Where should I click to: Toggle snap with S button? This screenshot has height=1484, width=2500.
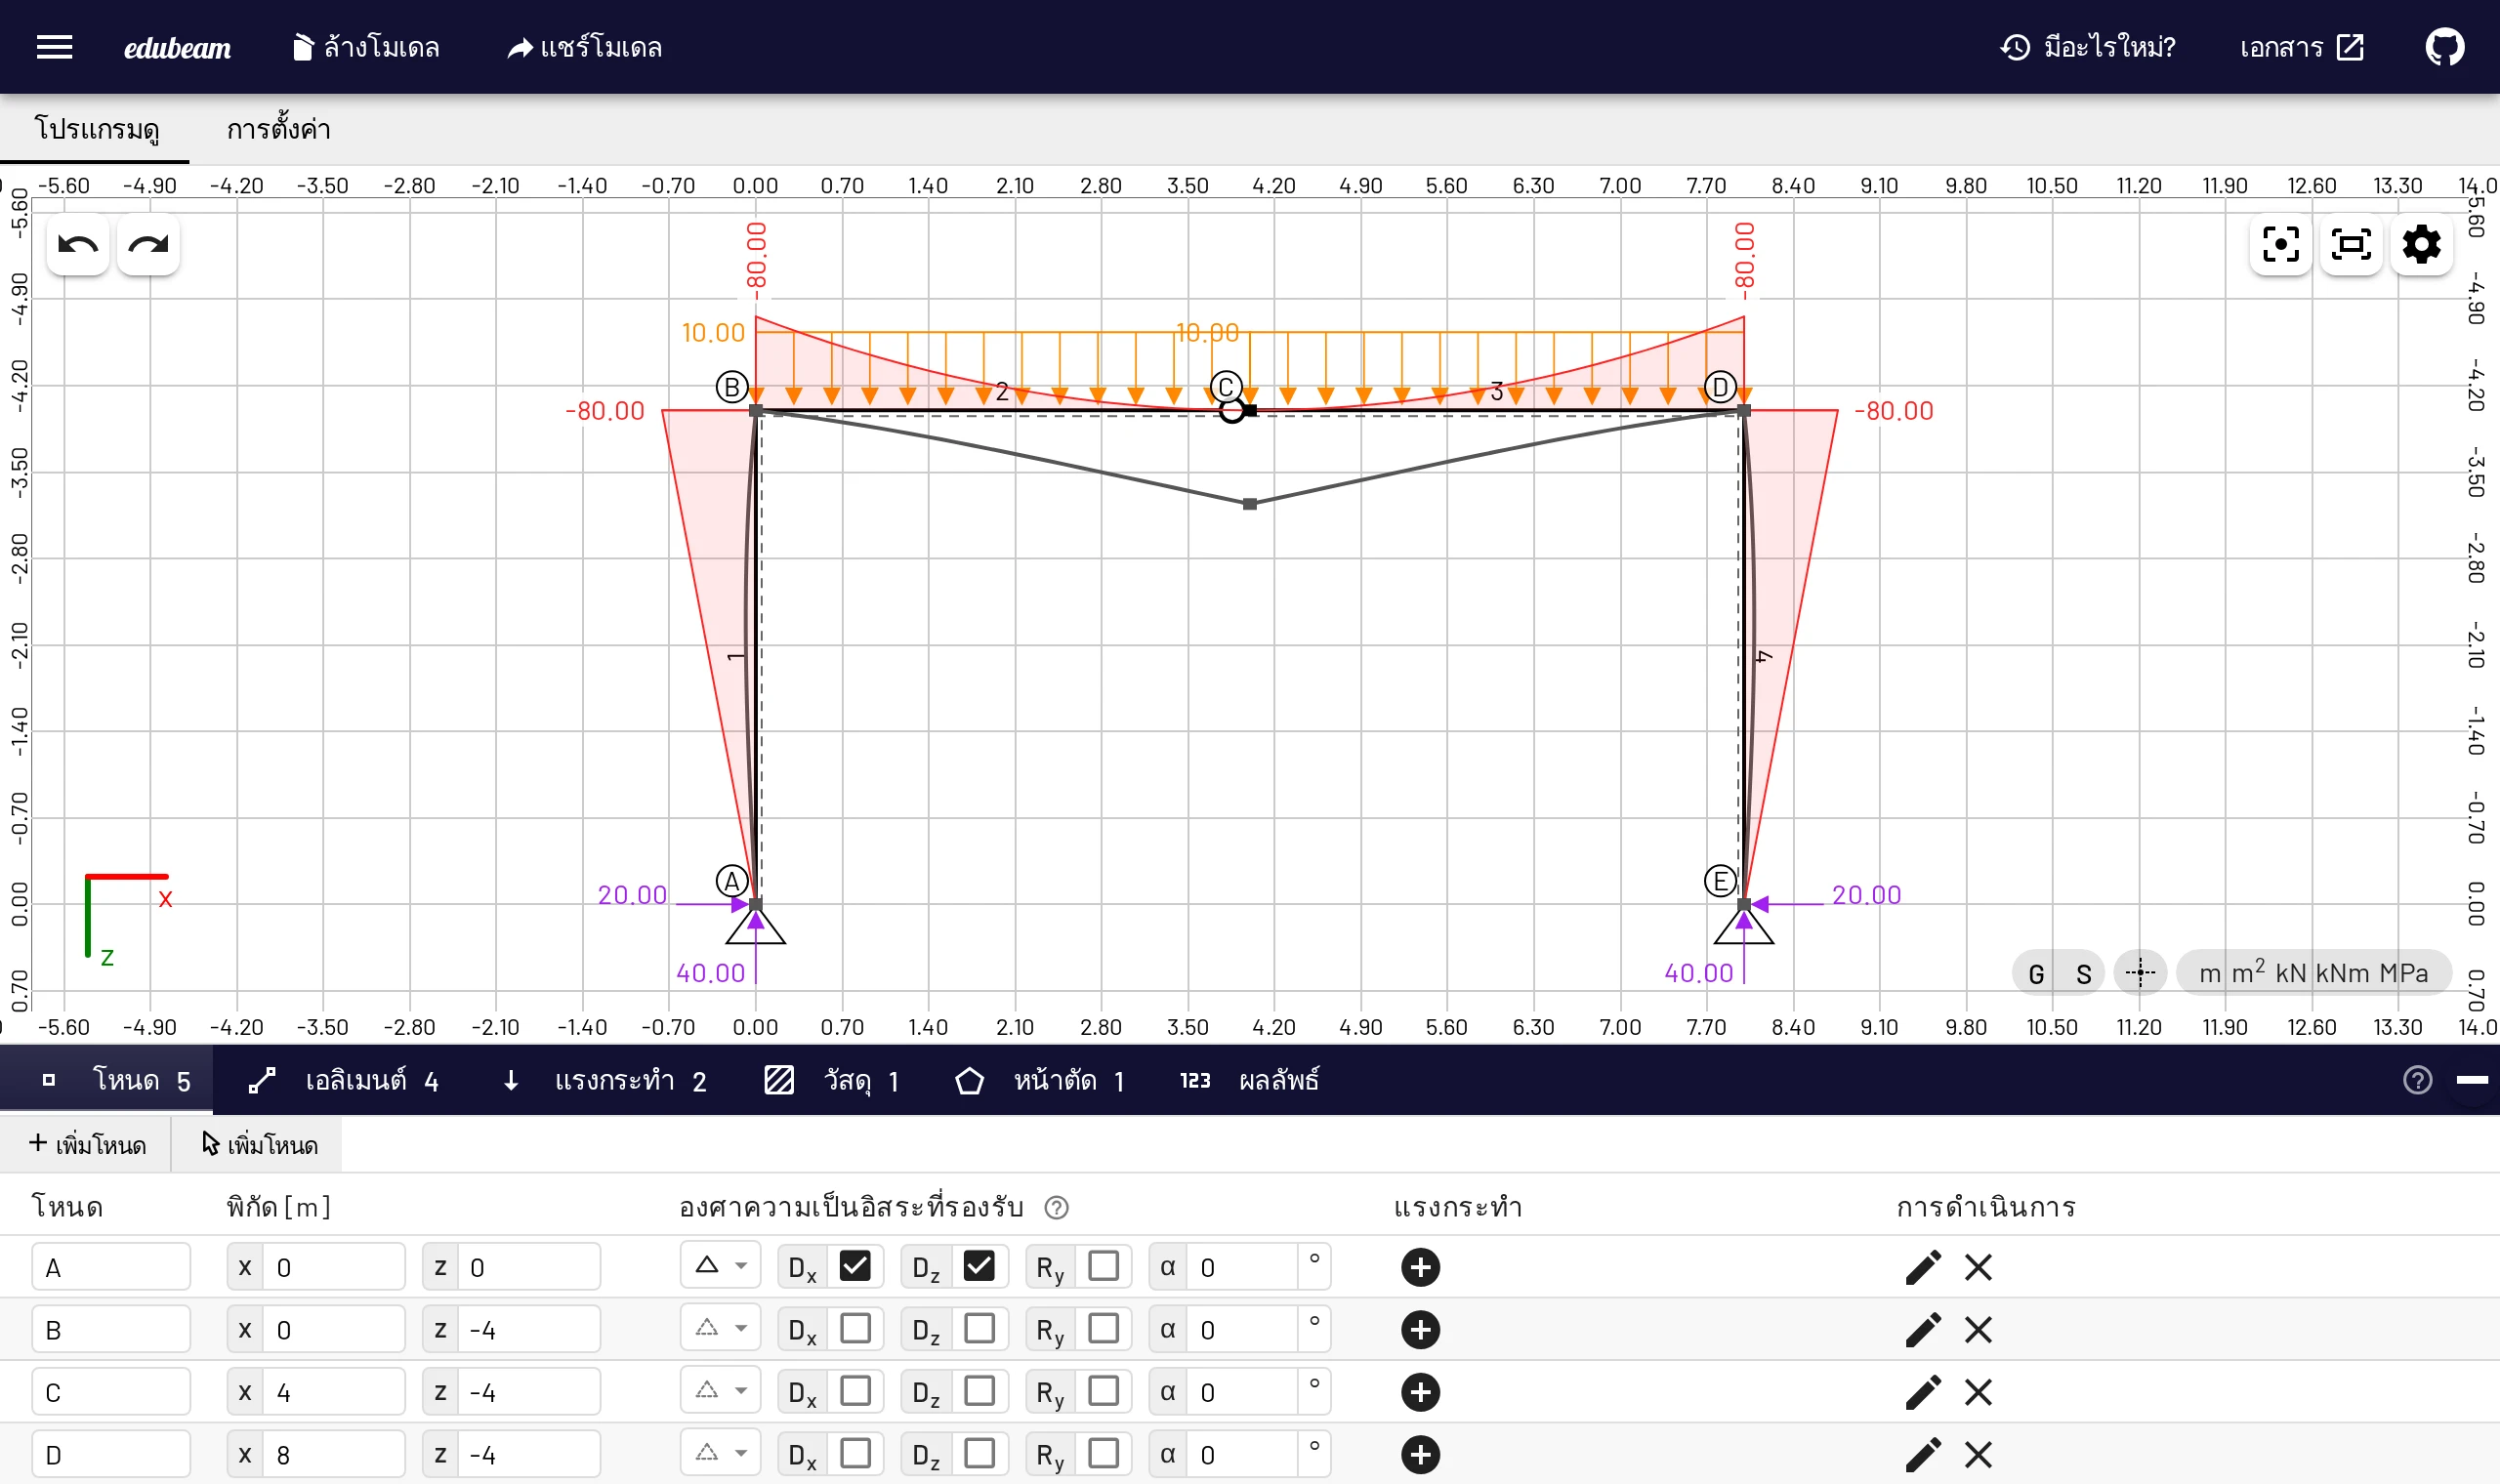(2083, 974)
